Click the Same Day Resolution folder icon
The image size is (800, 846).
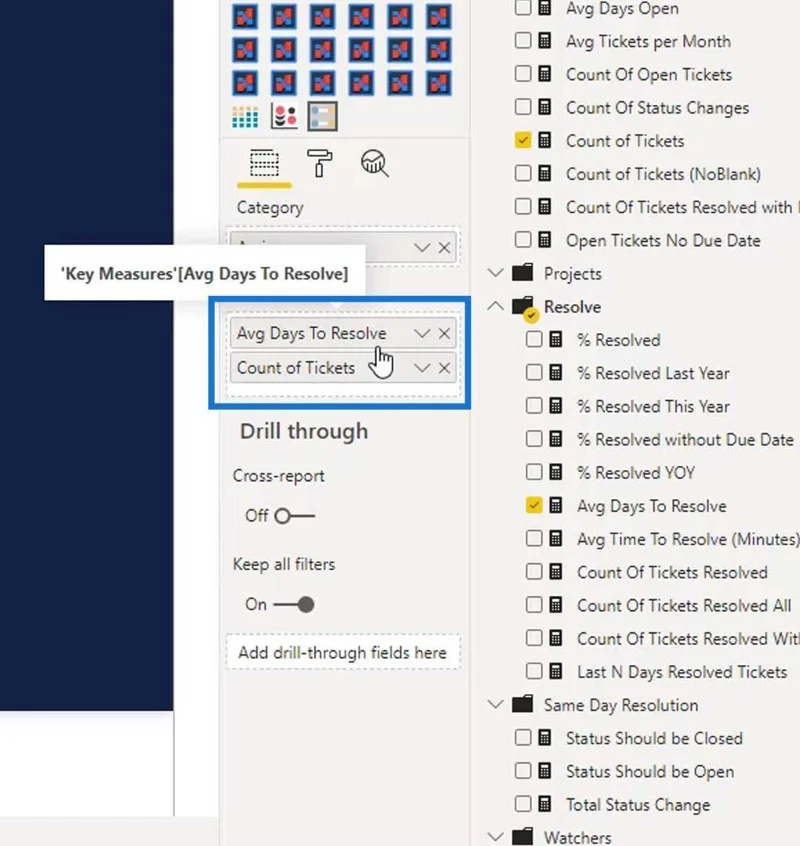coord(523,704)
